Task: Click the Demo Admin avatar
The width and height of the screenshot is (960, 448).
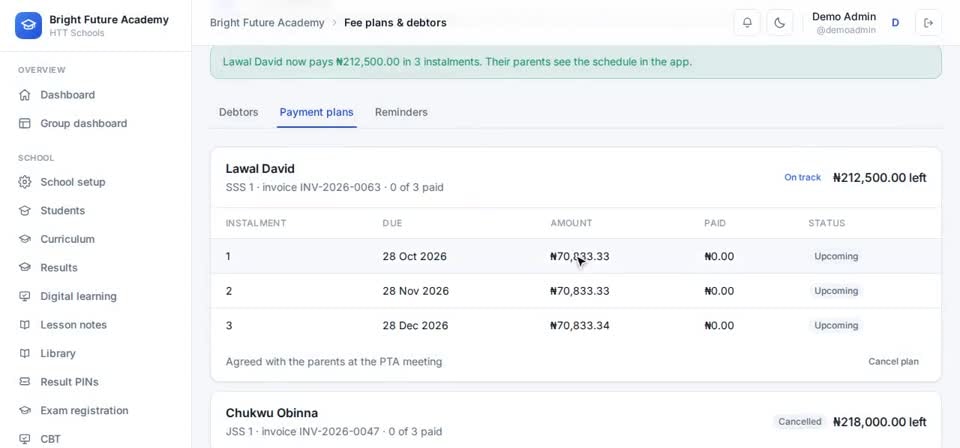Action: pos(895,23)
